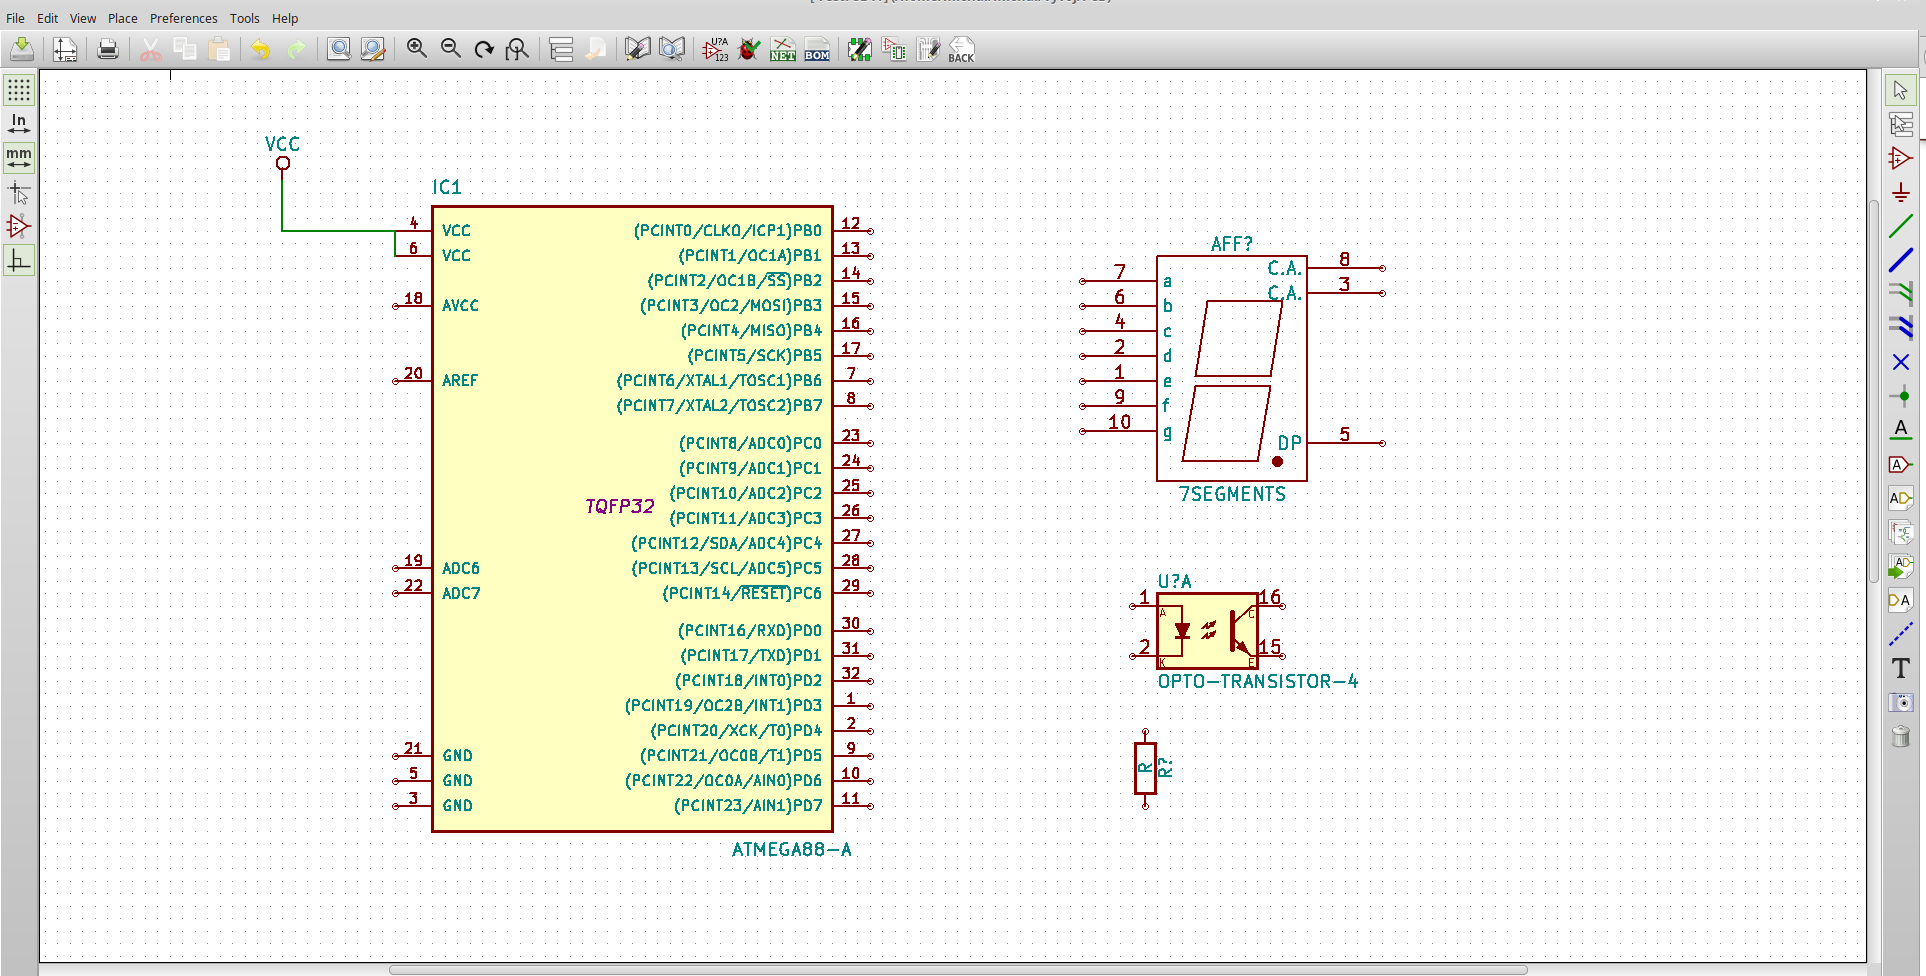Switch units to inches
The image size is (1926, 976).
point(19,124)
